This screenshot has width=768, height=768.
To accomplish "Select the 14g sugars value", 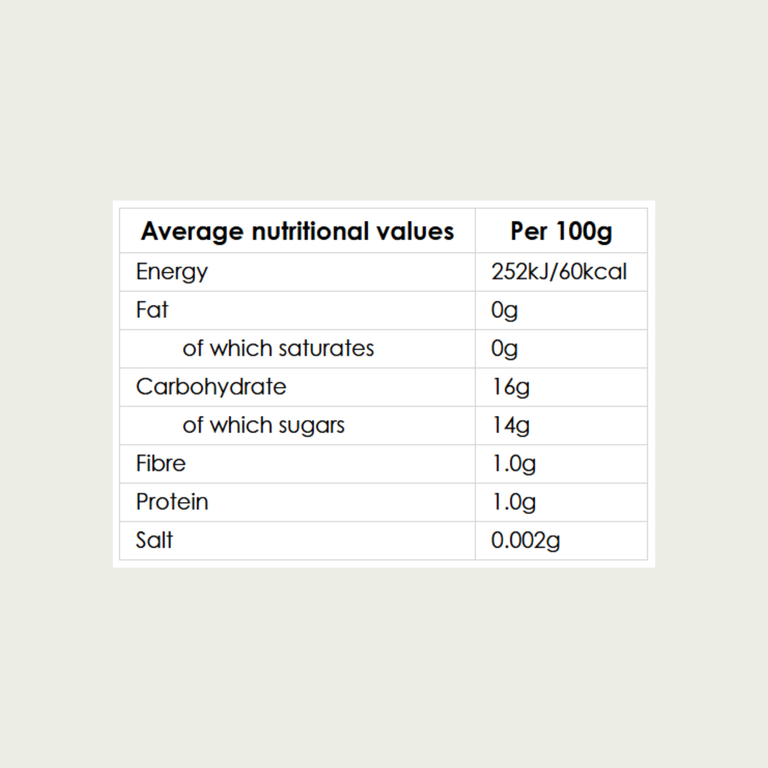I will pyautogui.click(x=511, y=426).
